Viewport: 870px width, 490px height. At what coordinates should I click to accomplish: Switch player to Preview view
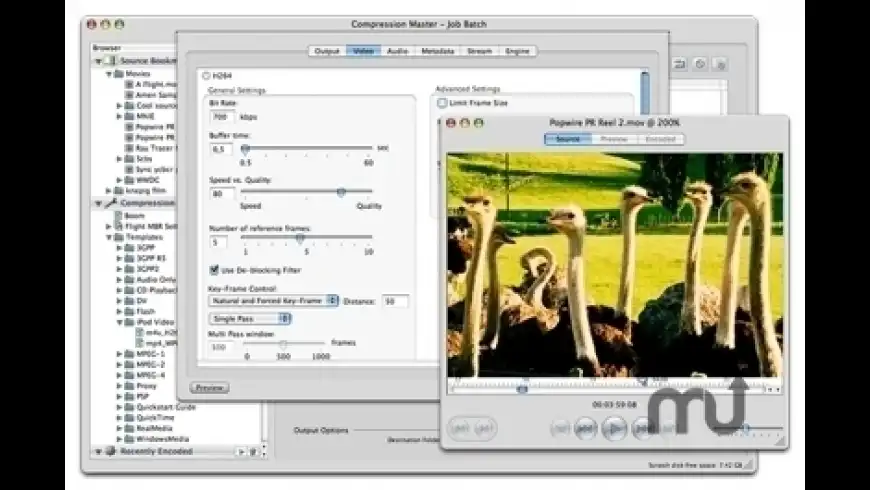coord(614,139)
